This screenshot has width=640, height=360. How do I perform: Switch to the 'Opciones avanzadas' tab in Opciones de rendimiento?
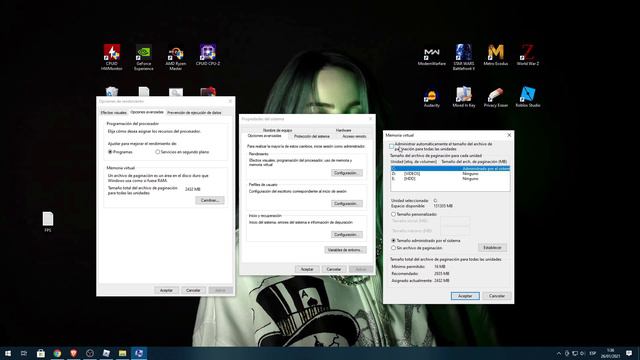tap(147, 112)
